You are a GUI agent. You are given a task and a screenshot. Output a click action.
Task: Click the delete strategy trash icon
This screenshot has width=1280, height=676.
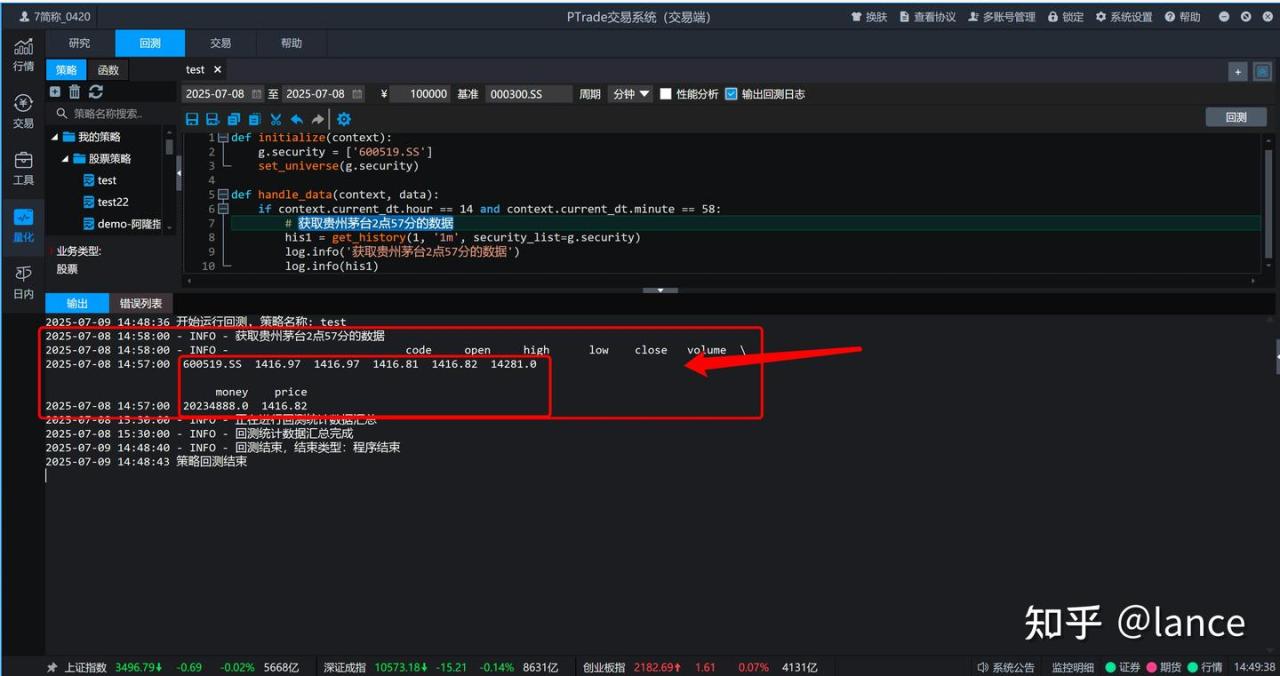pos(74,92)
